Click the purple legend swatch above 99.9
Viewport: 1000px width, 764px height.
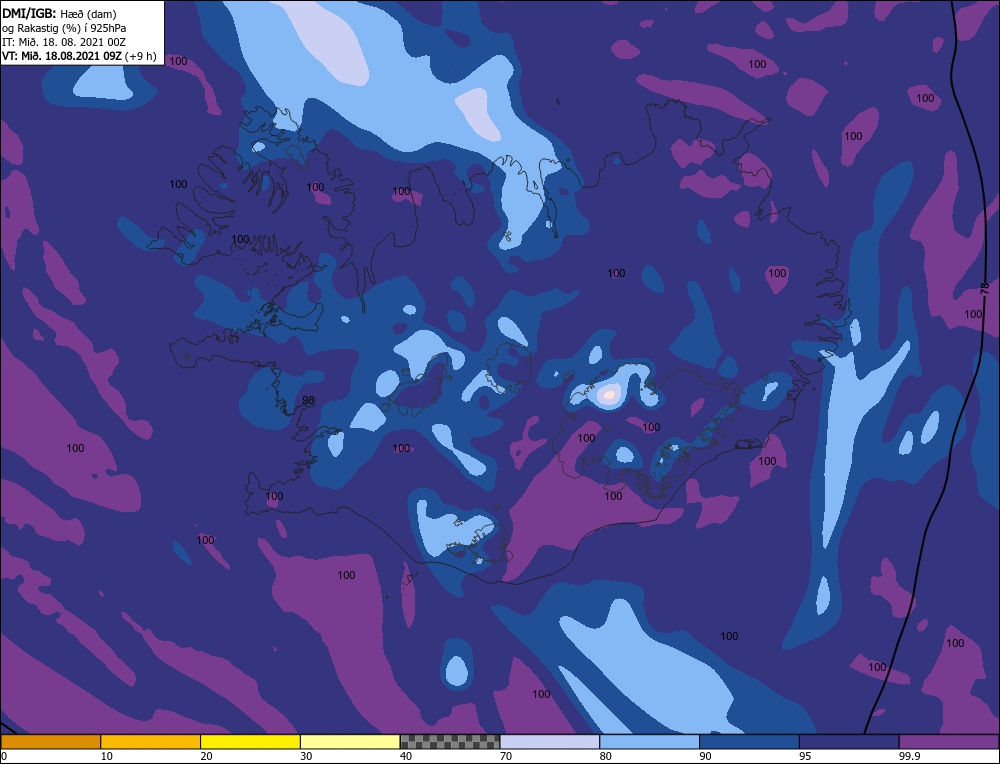(949, 742)
